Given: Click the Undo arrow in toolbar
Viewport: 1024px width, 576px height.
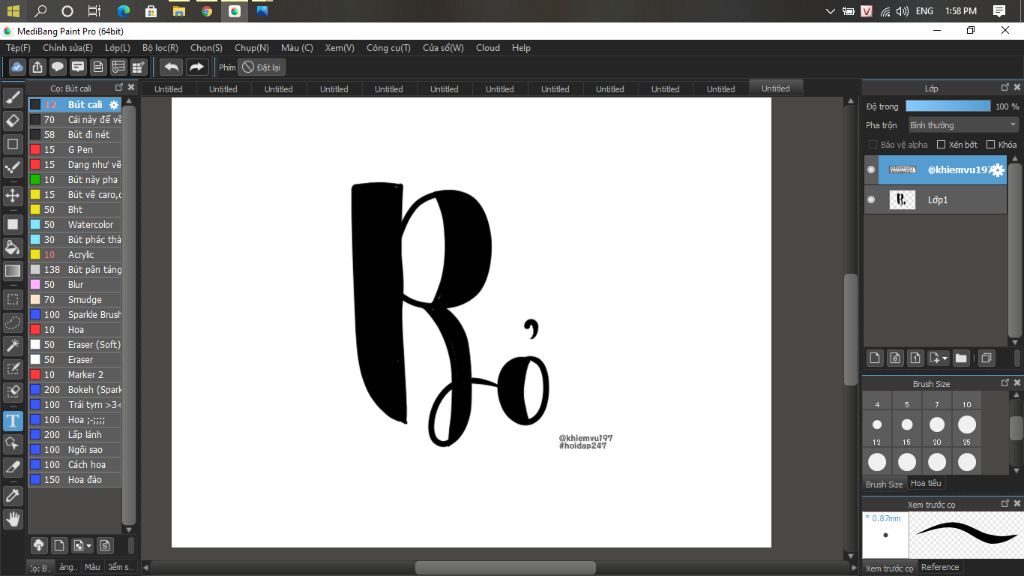Looking at the screenshot, I should pos(171,67).
